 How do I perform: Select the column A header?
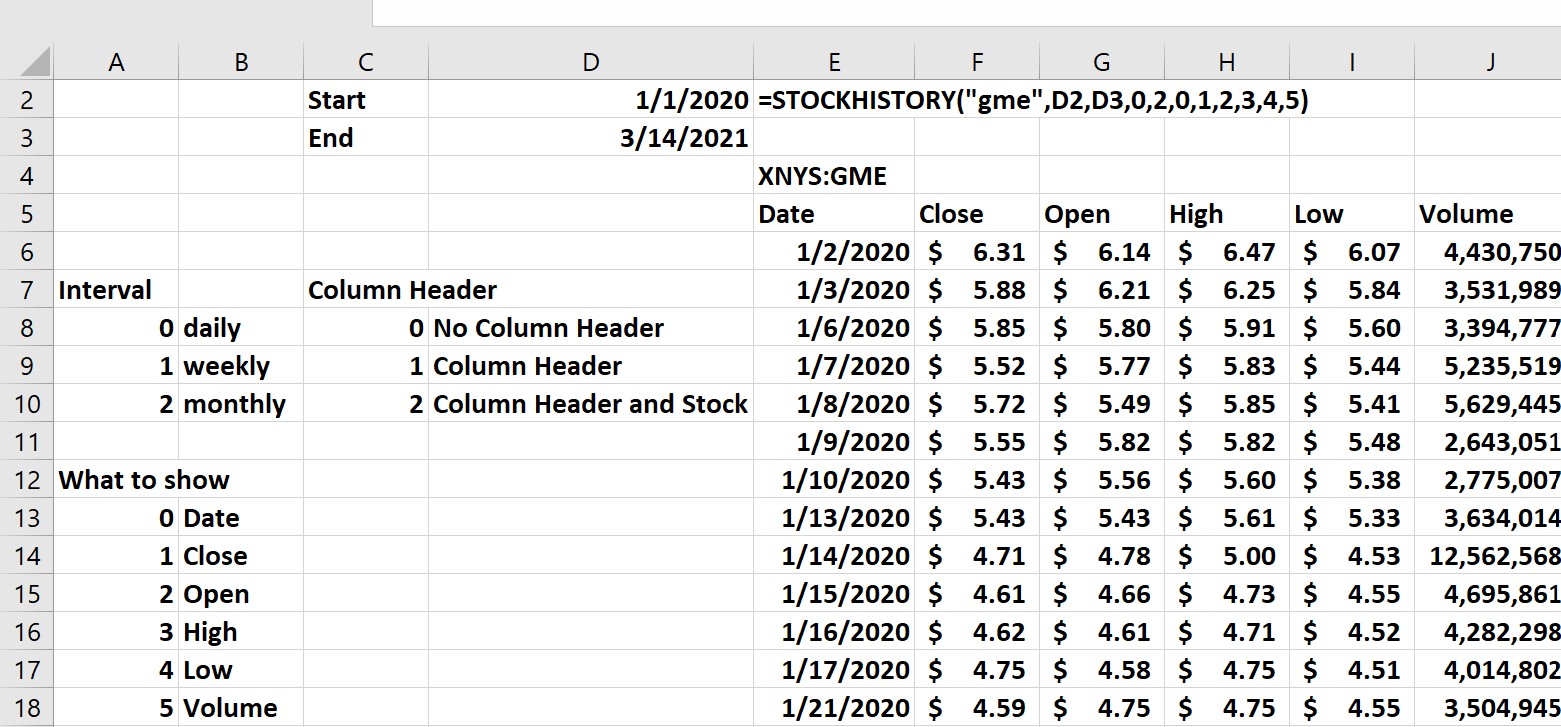point(117,62)
